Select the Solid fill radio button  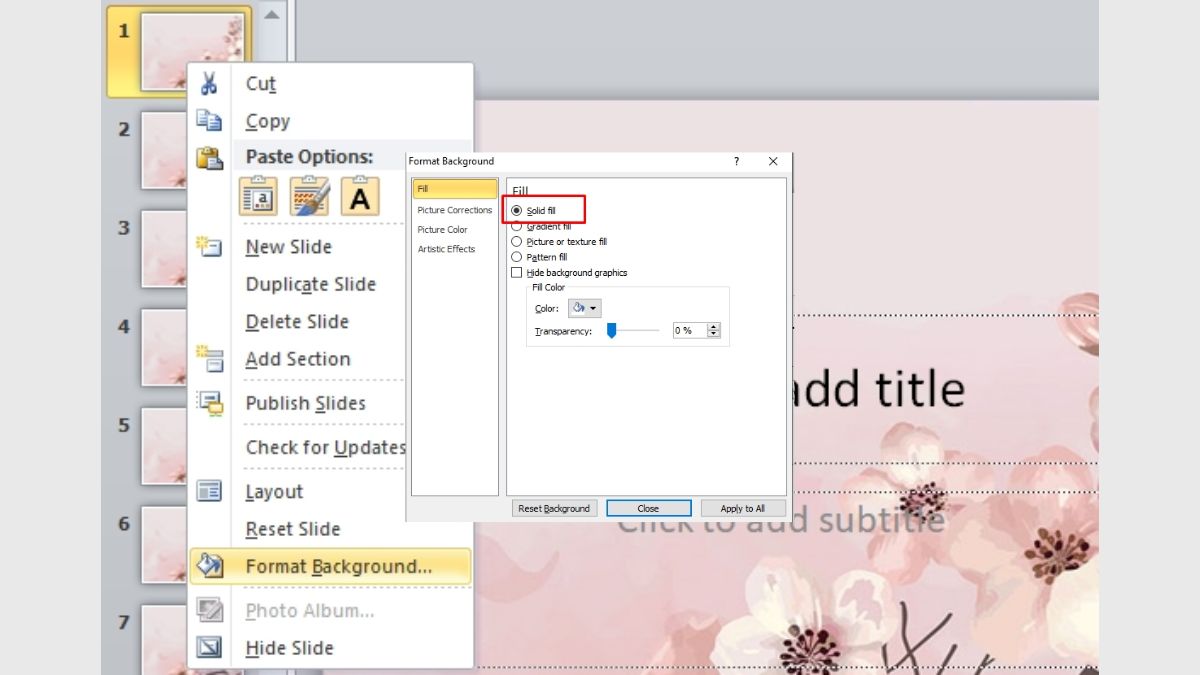(x=517, y=210)
